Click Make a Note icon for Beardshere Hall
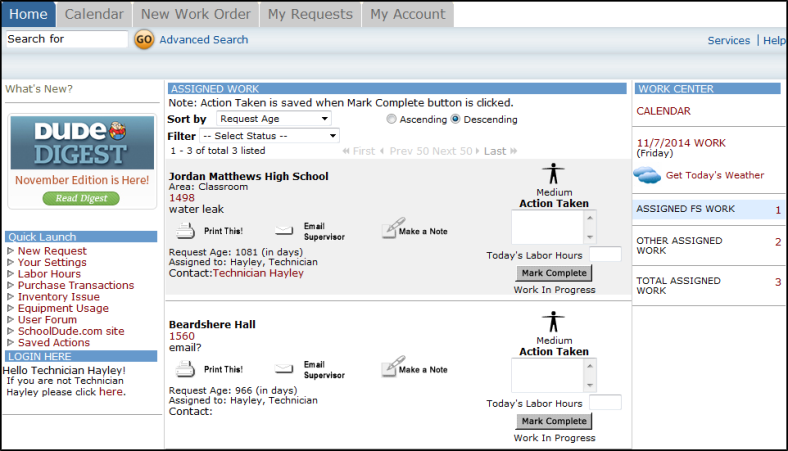Image resolution: width=788 pixels, height=451 pixels. 391,368
